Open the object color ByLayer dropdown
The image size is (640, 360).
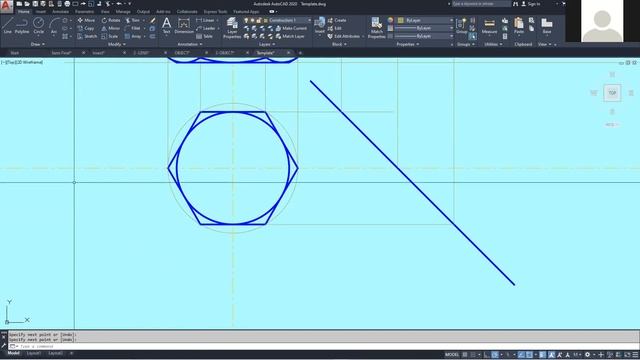(x=425, y=20)
